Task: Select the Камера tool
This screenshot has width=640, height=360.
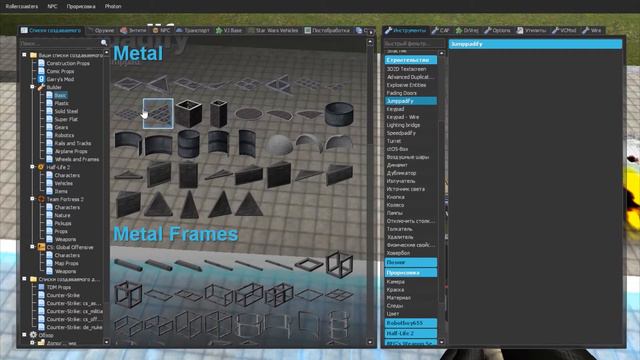Action: 395,282
